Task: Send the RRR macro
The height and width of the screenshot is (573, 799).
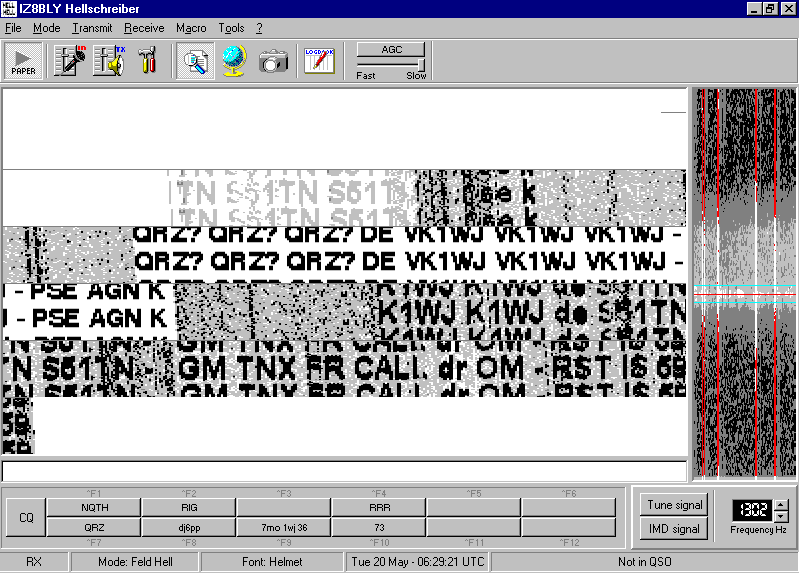Action: (379, 508)
